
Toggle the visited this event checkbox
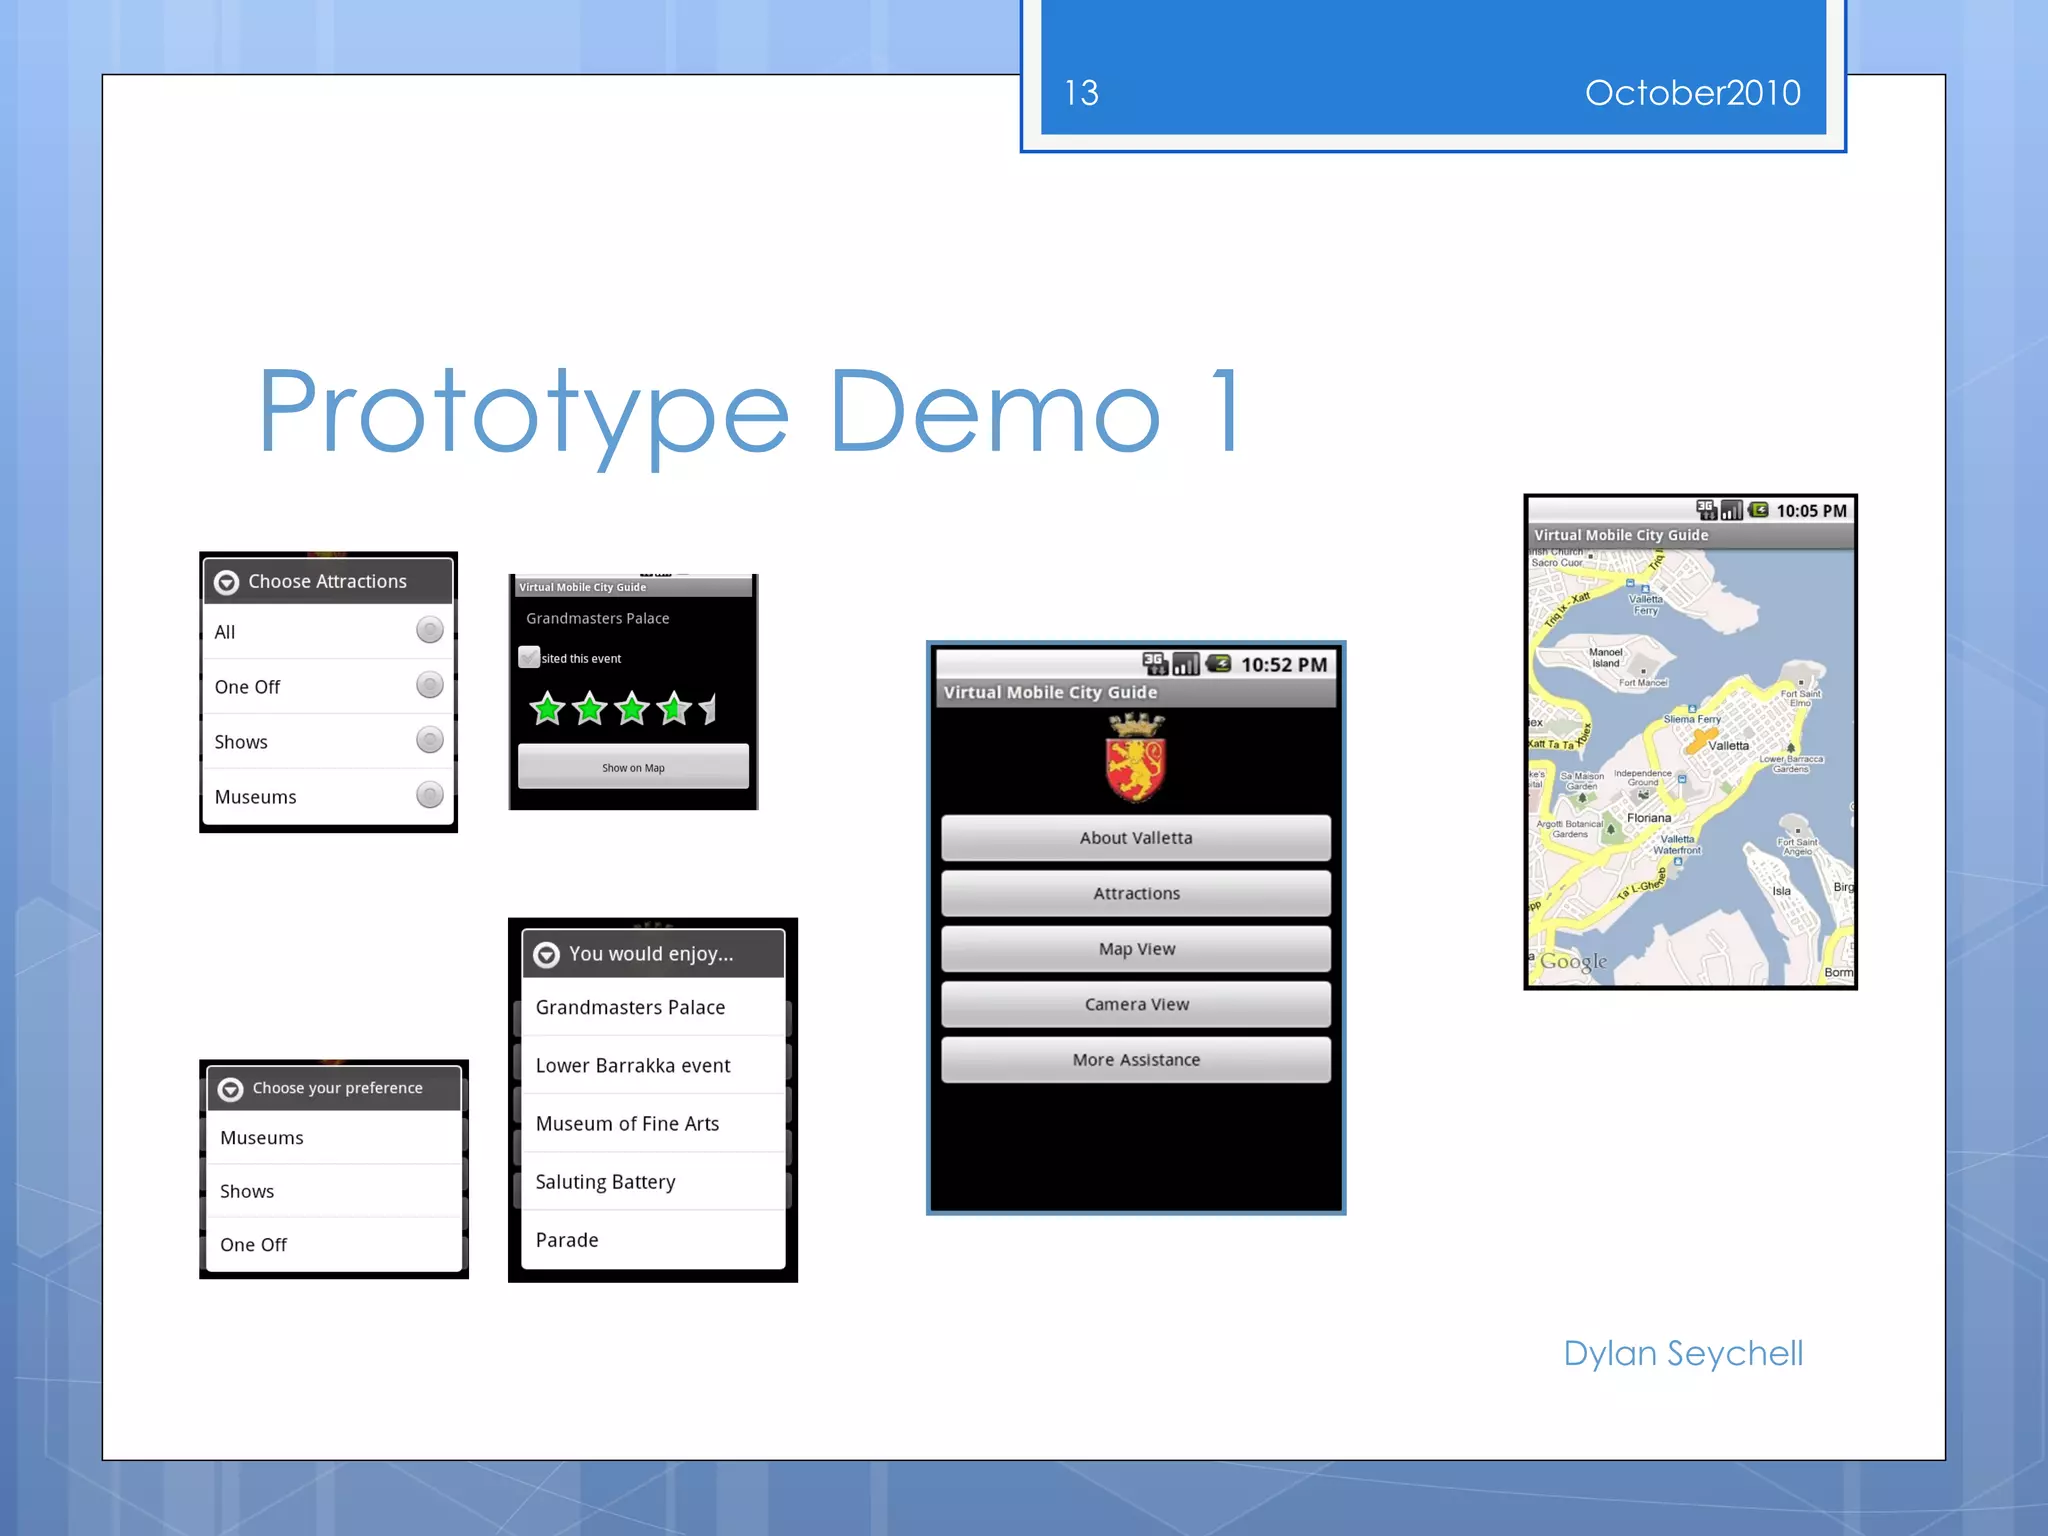pyautogui.click(x=529, y=657)
